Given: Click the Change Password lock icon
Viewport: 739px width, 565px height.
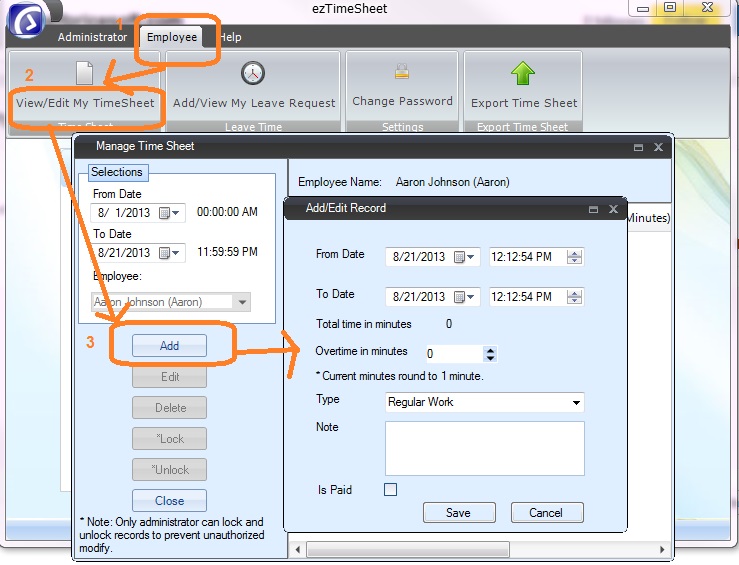Looking at the screenshot, I should pos(402,72).
